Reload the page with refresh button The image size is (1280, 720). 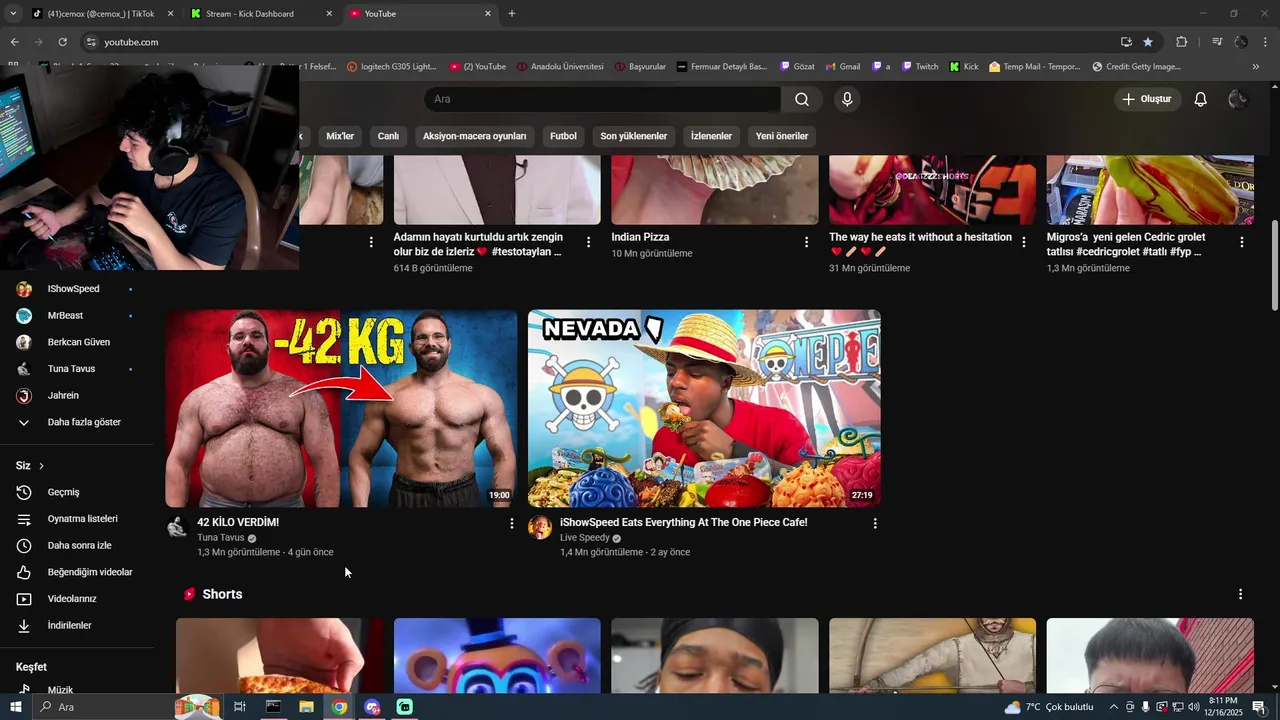(x=62, y=42)
